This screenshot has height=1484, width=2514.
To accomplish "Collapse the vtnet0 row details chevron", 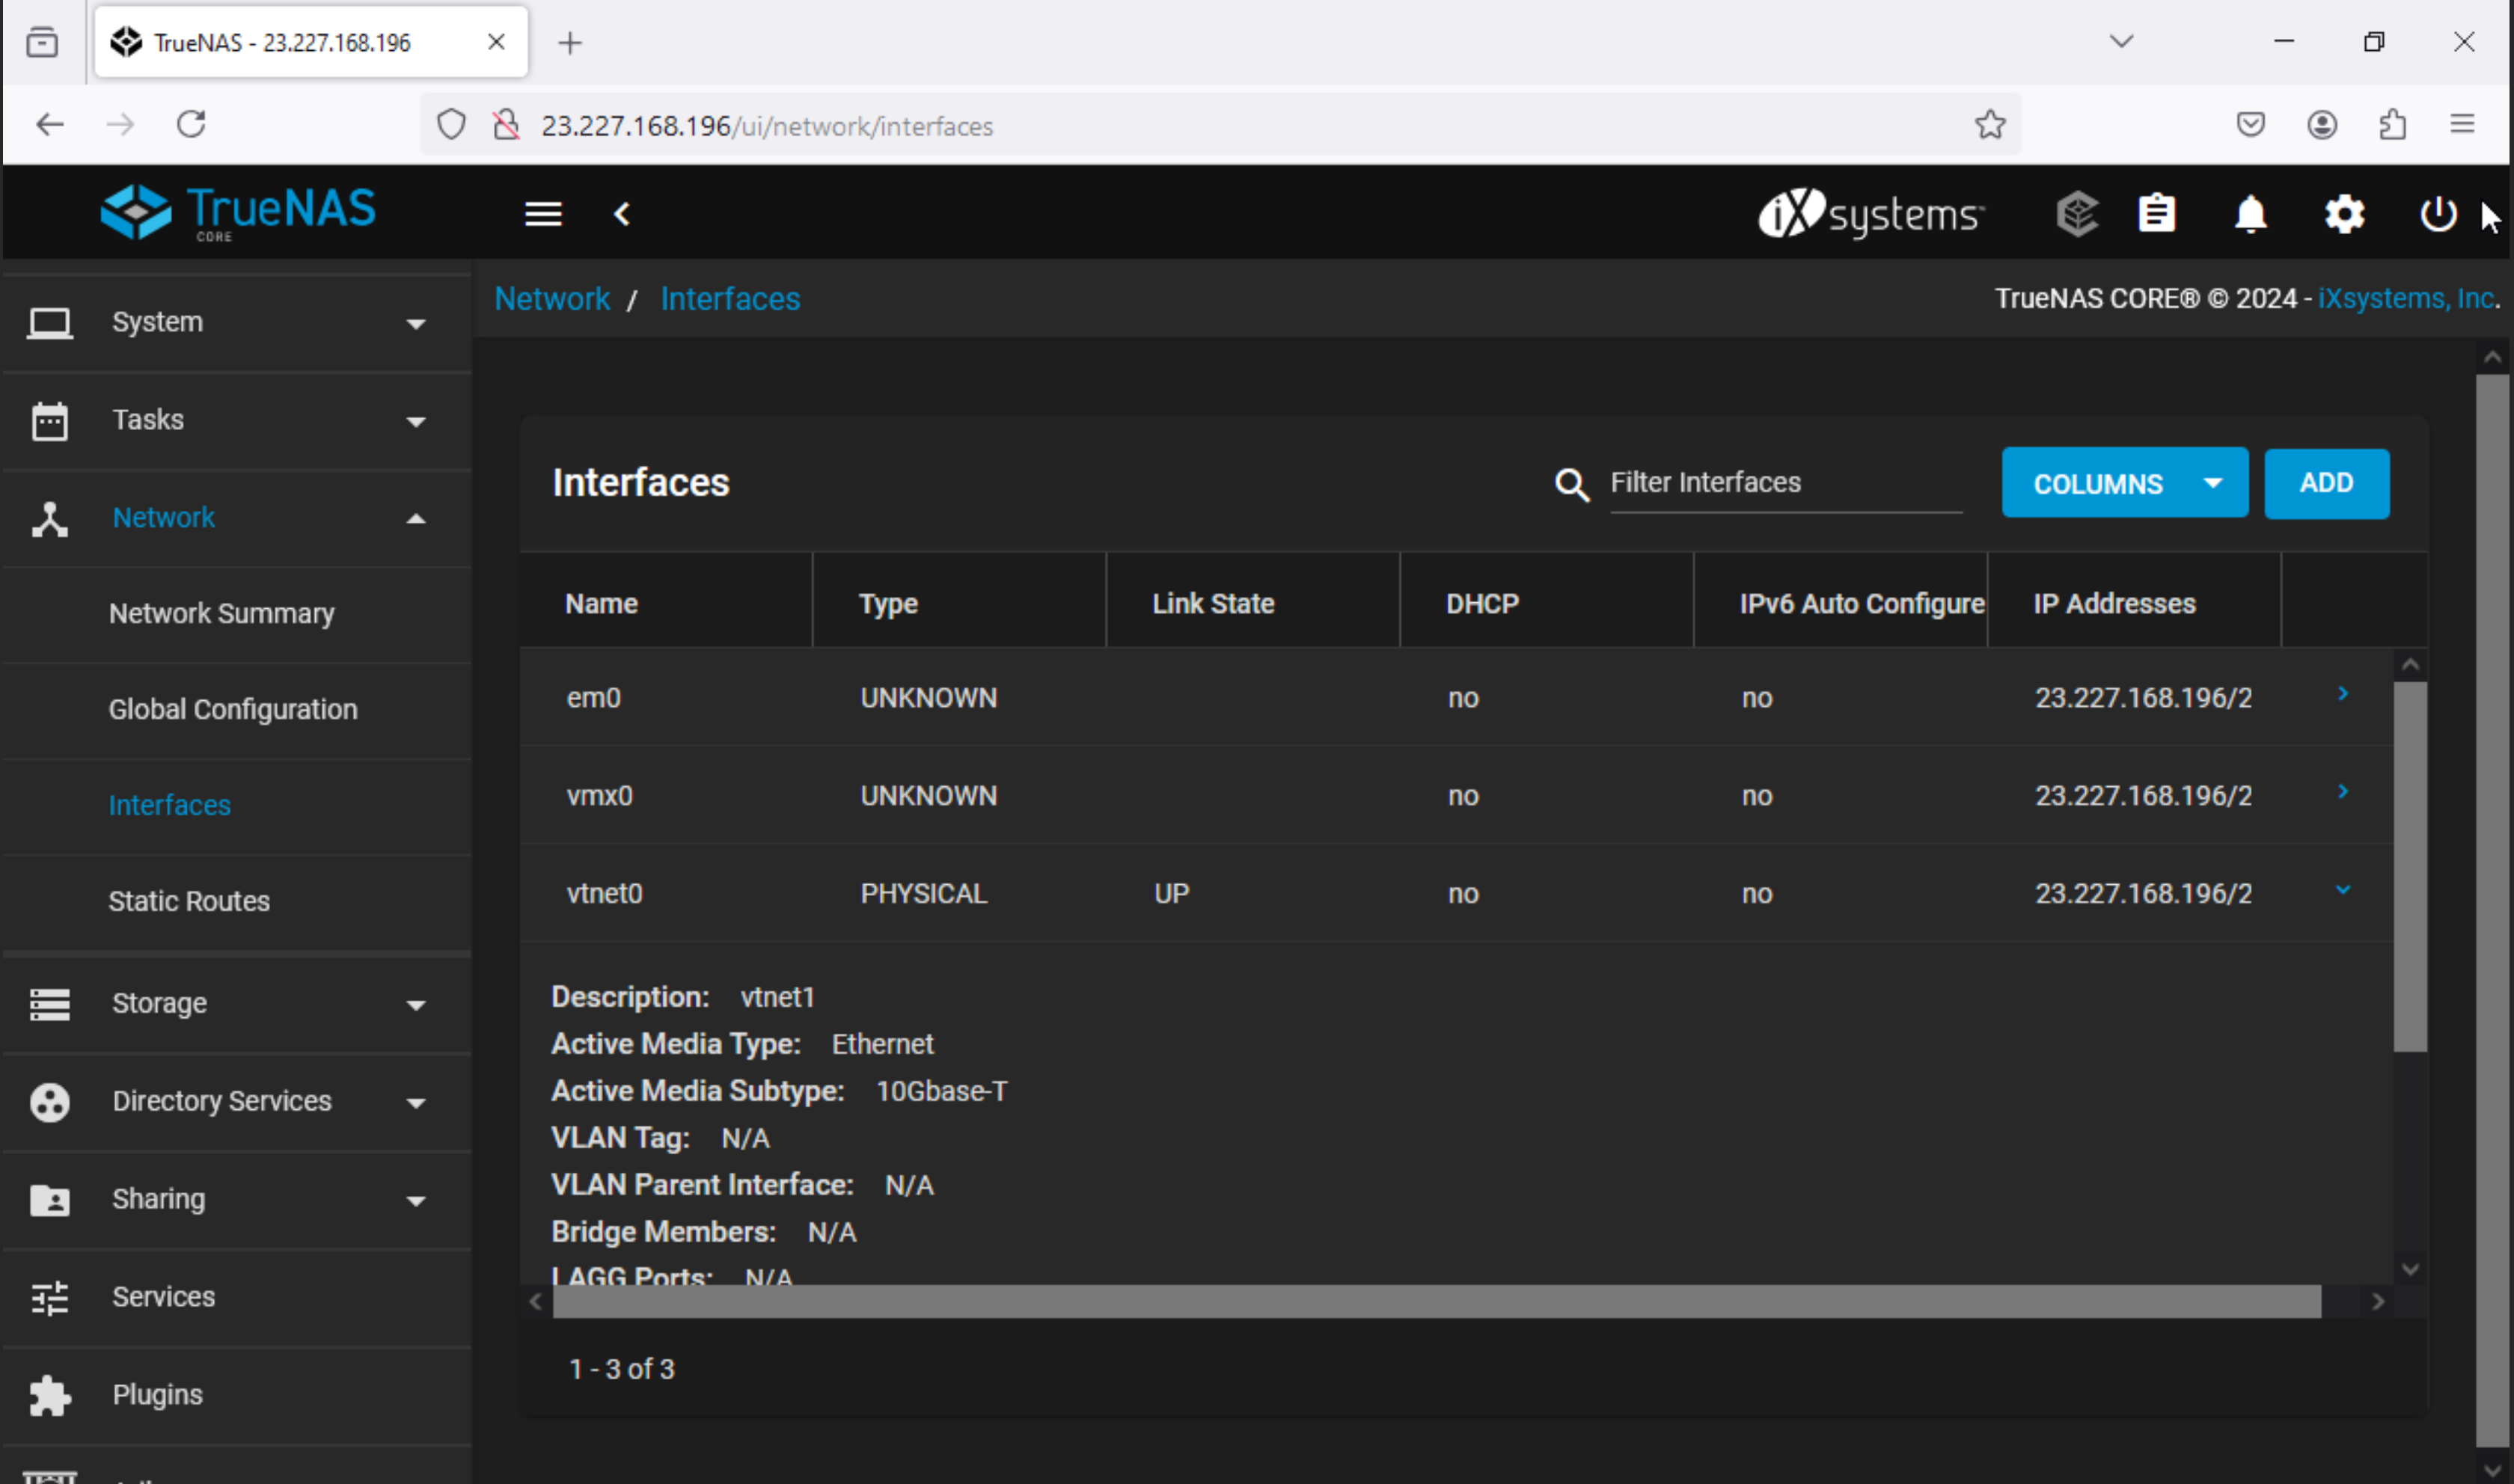I will [x=2342, y=890].
